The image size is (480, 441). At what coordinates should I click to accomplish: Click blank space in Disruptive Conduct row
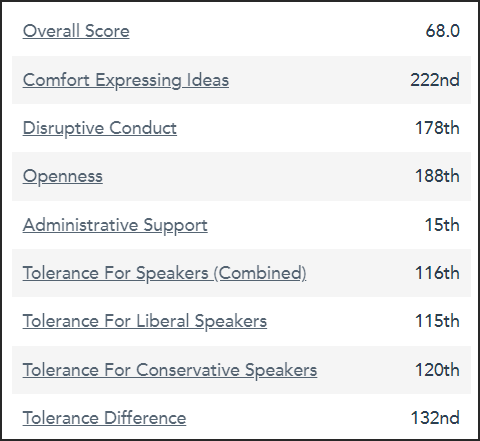[295, 128]
